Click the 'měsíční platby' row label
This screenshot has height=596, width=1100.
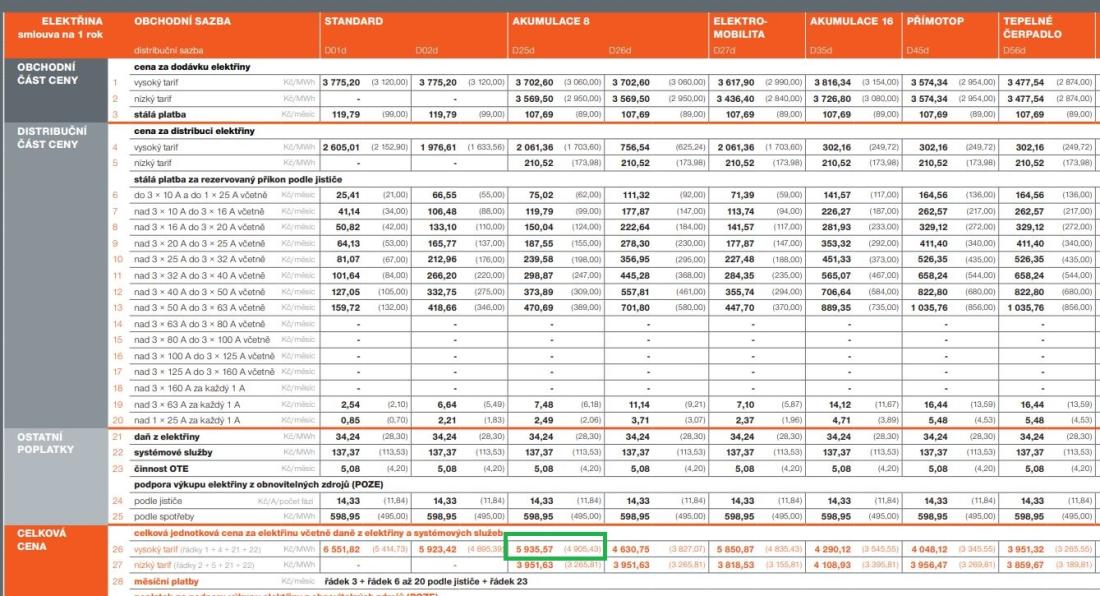(166, 581)
